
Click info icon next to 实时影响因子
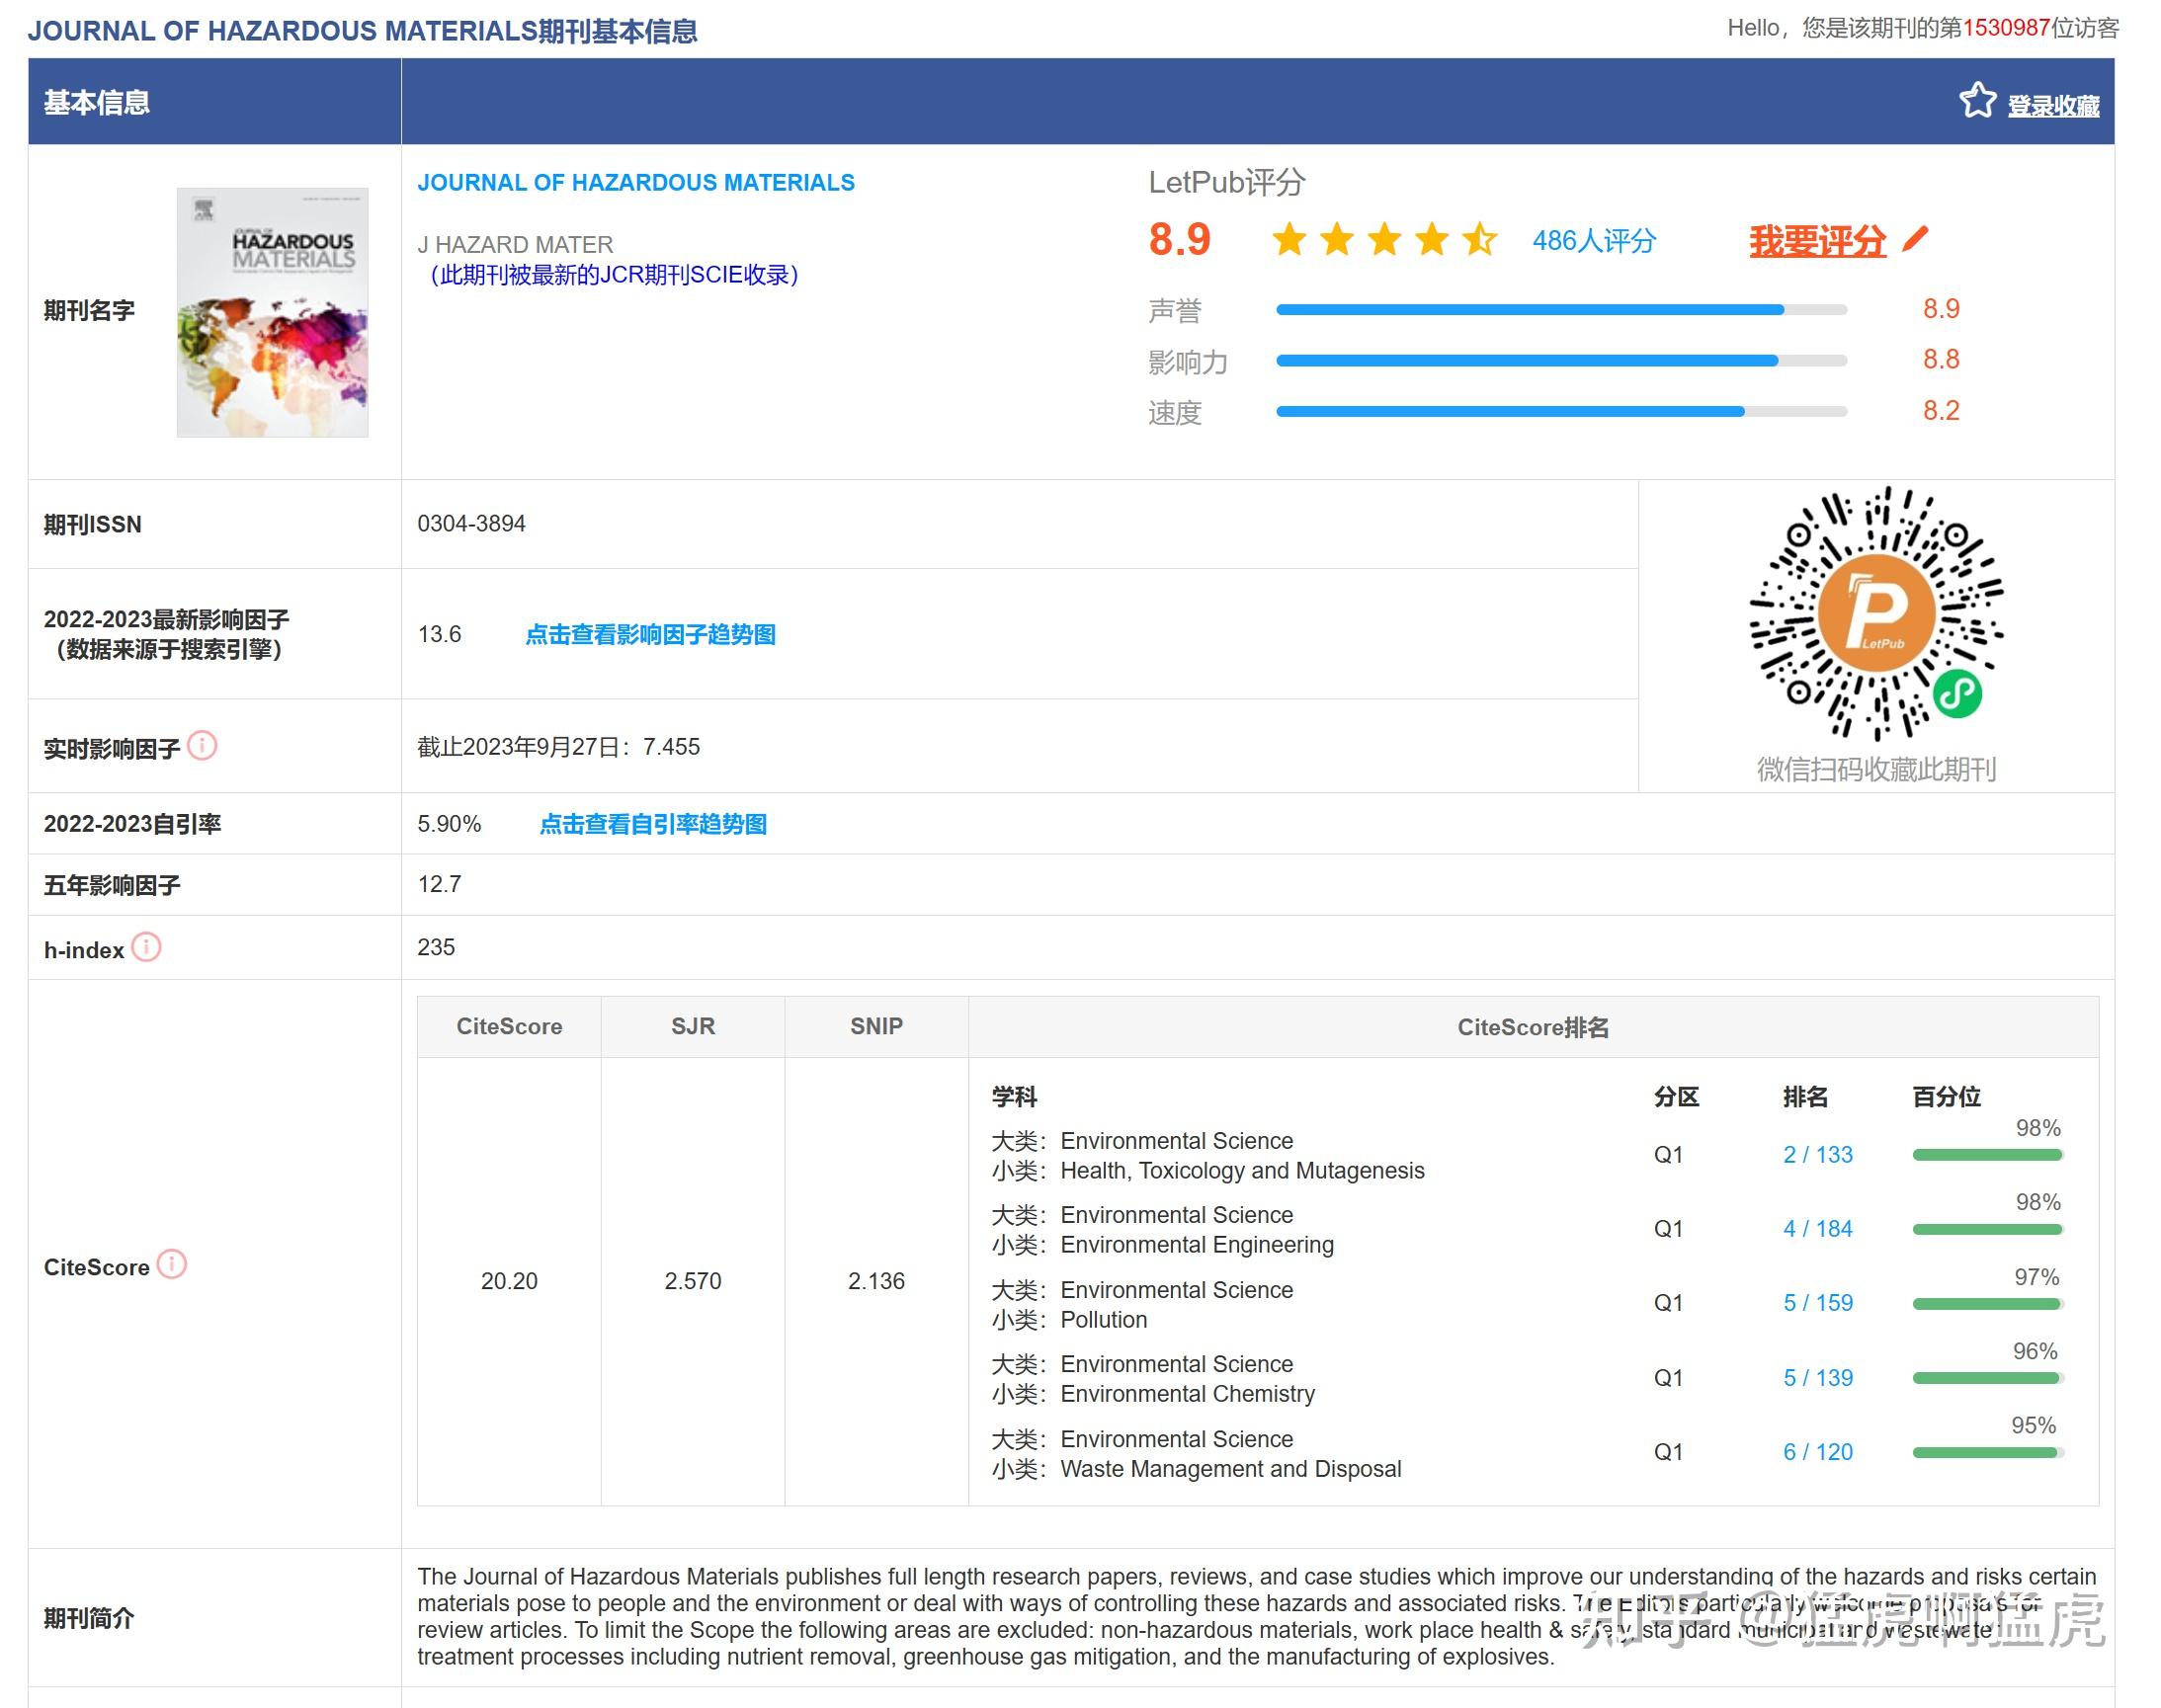(202, 746)
